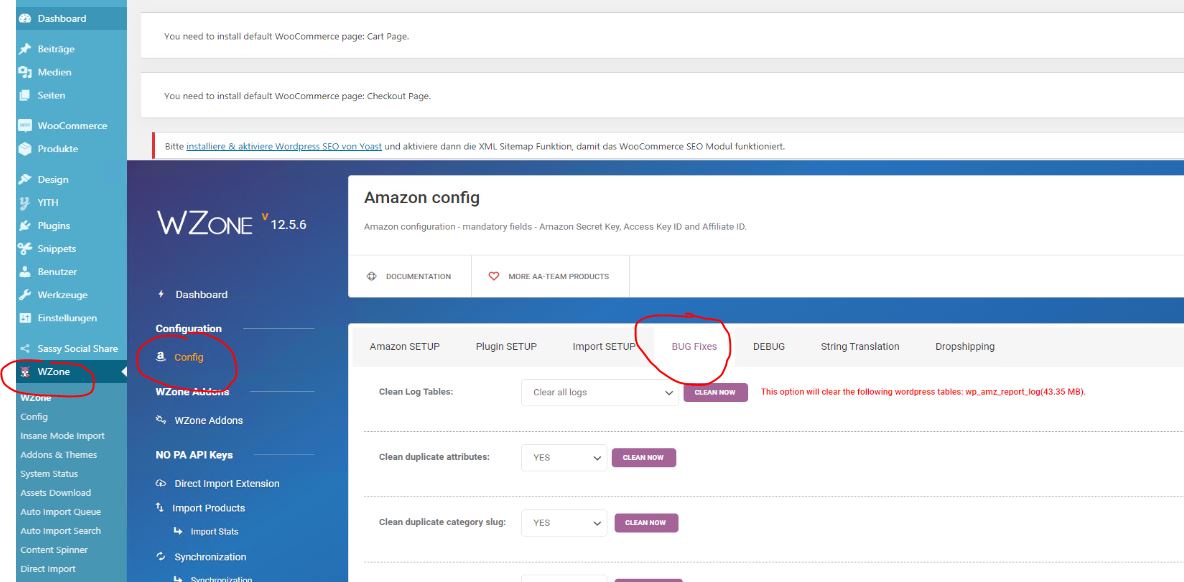Click the Werkzeuge wrench icon
Image resolution: width=1184 pixels, height=582 pixels.
tap(25, 295)
